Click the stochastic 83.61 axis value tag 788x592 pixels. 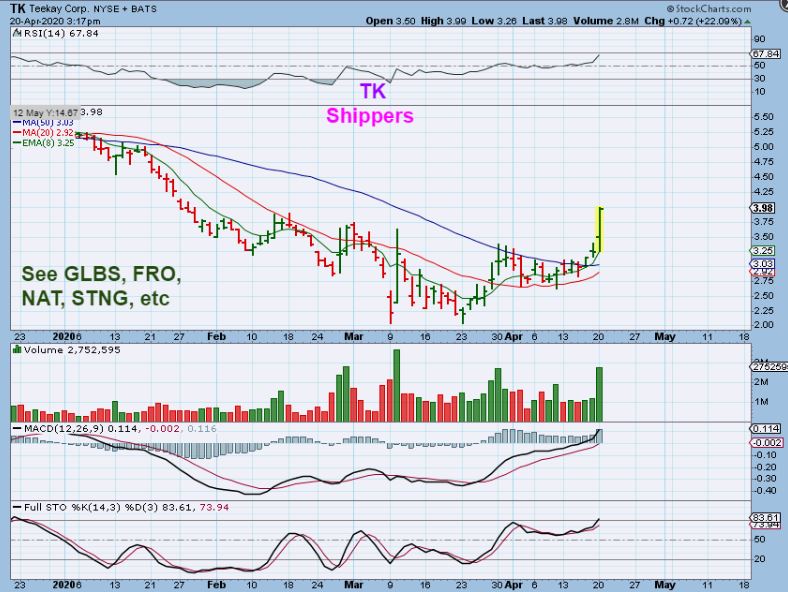[x=766, y=518]
